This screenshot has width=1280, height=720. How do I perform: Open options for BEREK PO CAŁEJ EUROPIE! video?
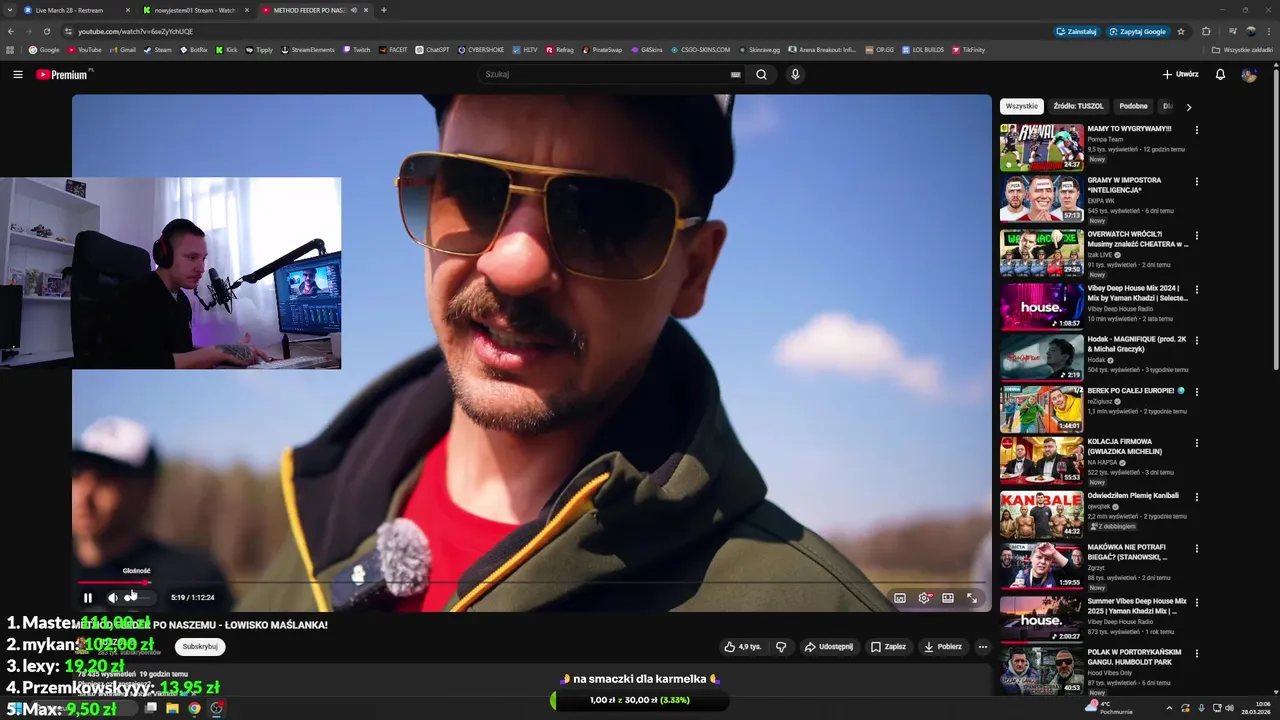tap(1196, 392)
